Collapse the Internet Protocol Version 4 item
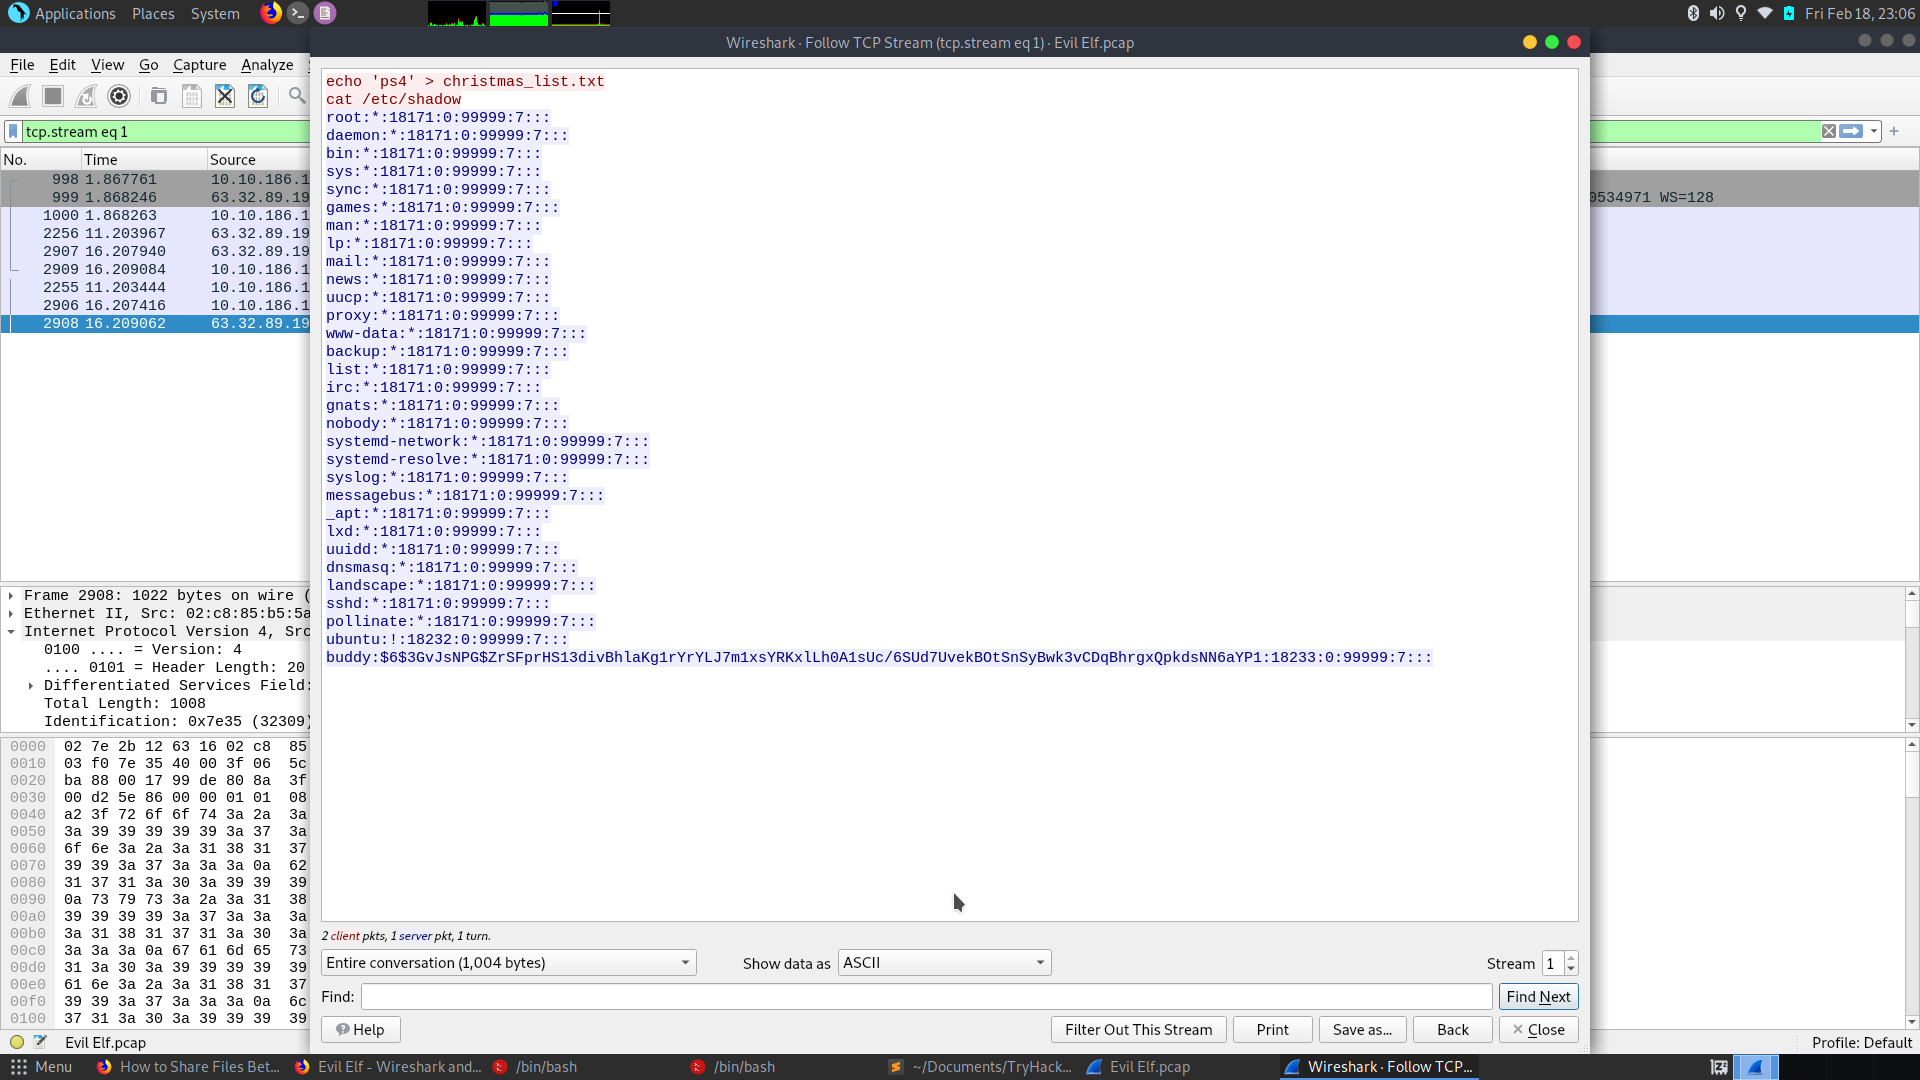Viewport: 1920px width, 1080px height. tap(11, 632)
